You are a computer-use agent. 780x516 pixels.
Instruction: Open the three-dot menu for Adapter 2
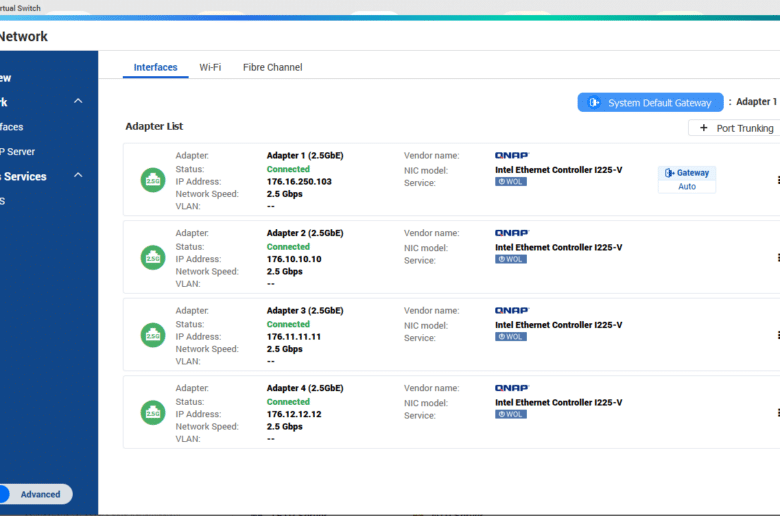click(778, 258)
